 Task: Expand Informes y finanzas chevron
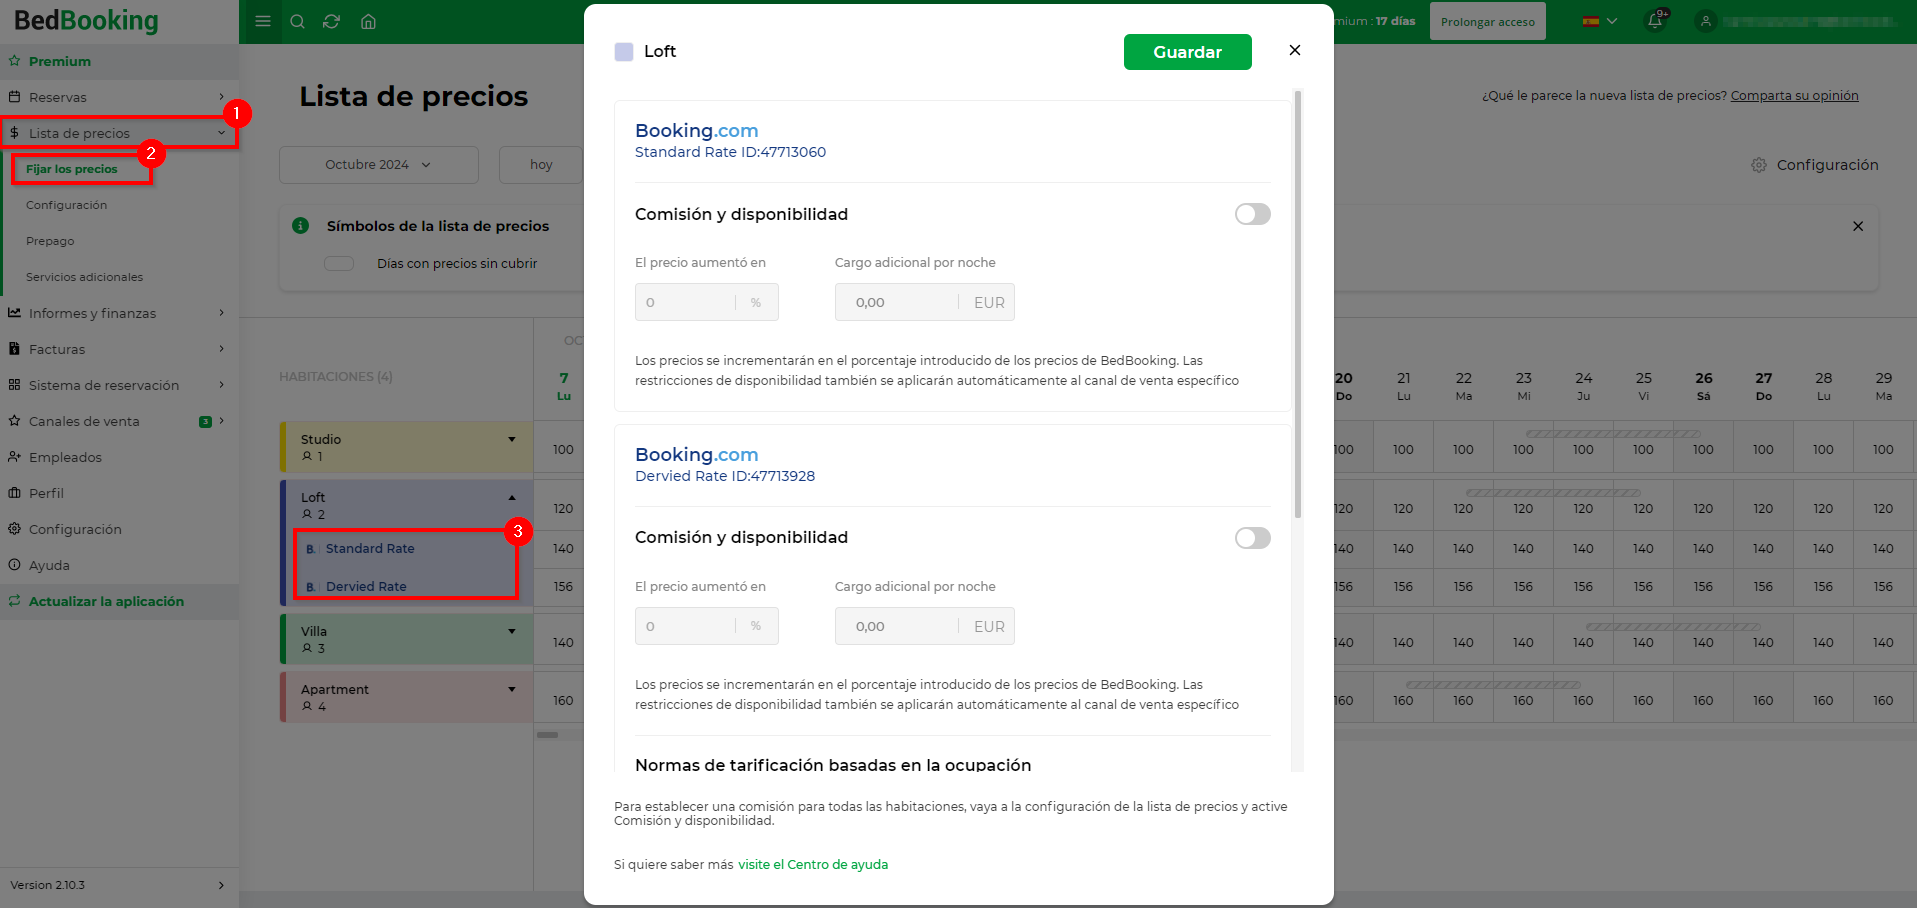pos(221,313)
